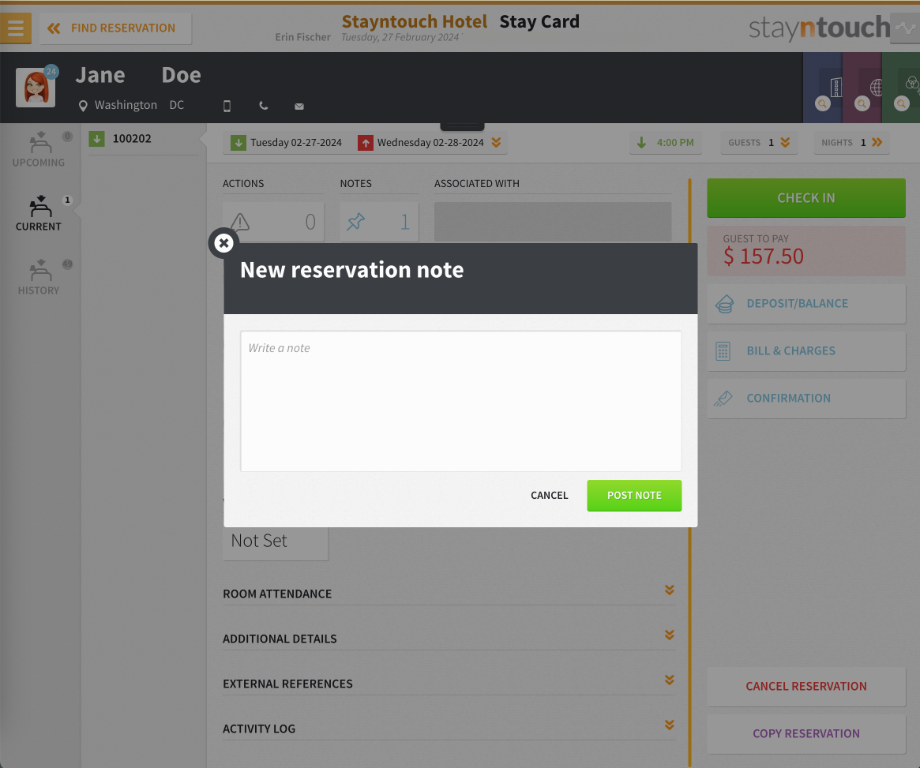Click the email envelope icon
Viewport: 920px width, 768px height.
(299, 106)
